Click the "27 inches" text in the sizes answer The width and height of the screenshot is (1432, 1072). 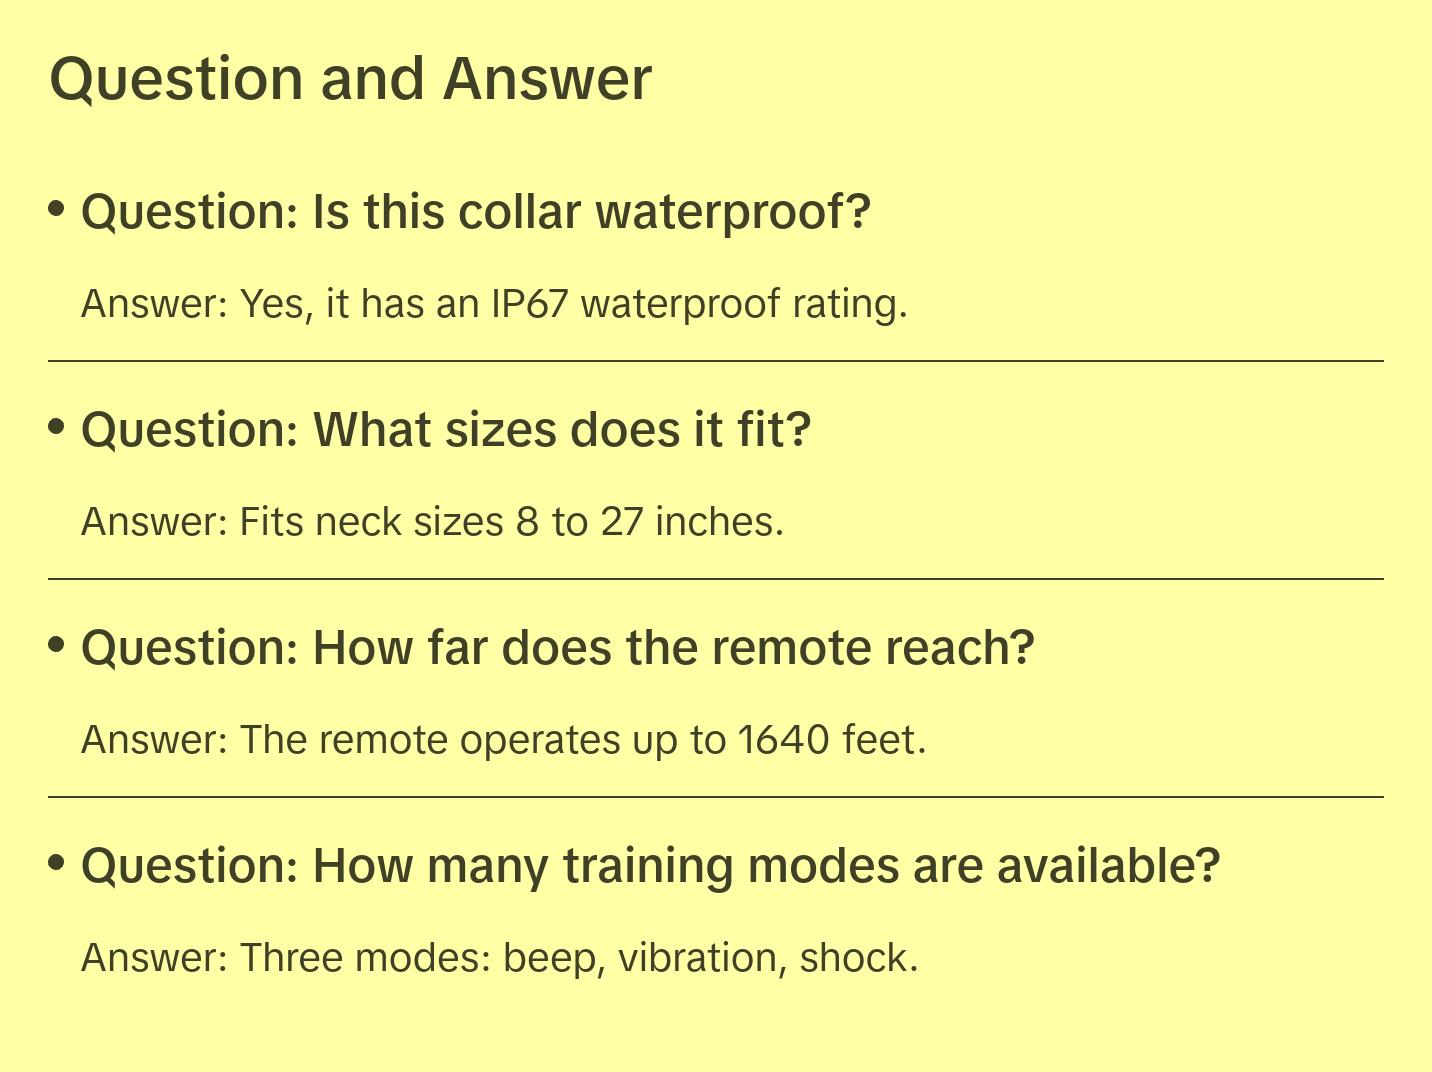tap(691, 521)
